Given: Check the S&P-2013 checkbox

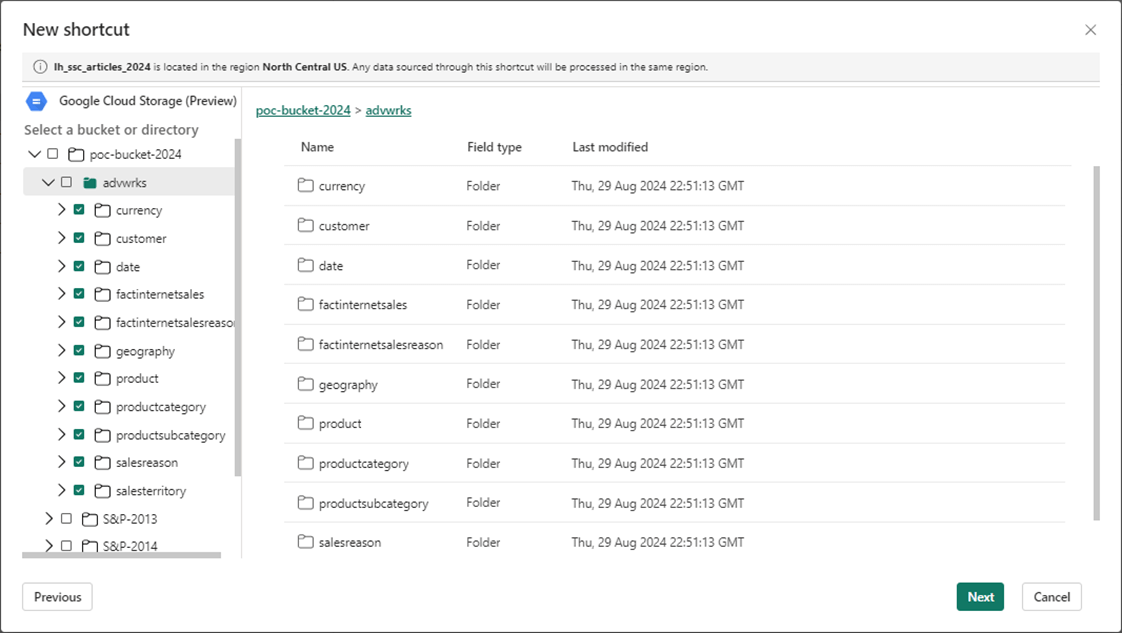Looking at the screenshot, I should [x=66, y=519].
